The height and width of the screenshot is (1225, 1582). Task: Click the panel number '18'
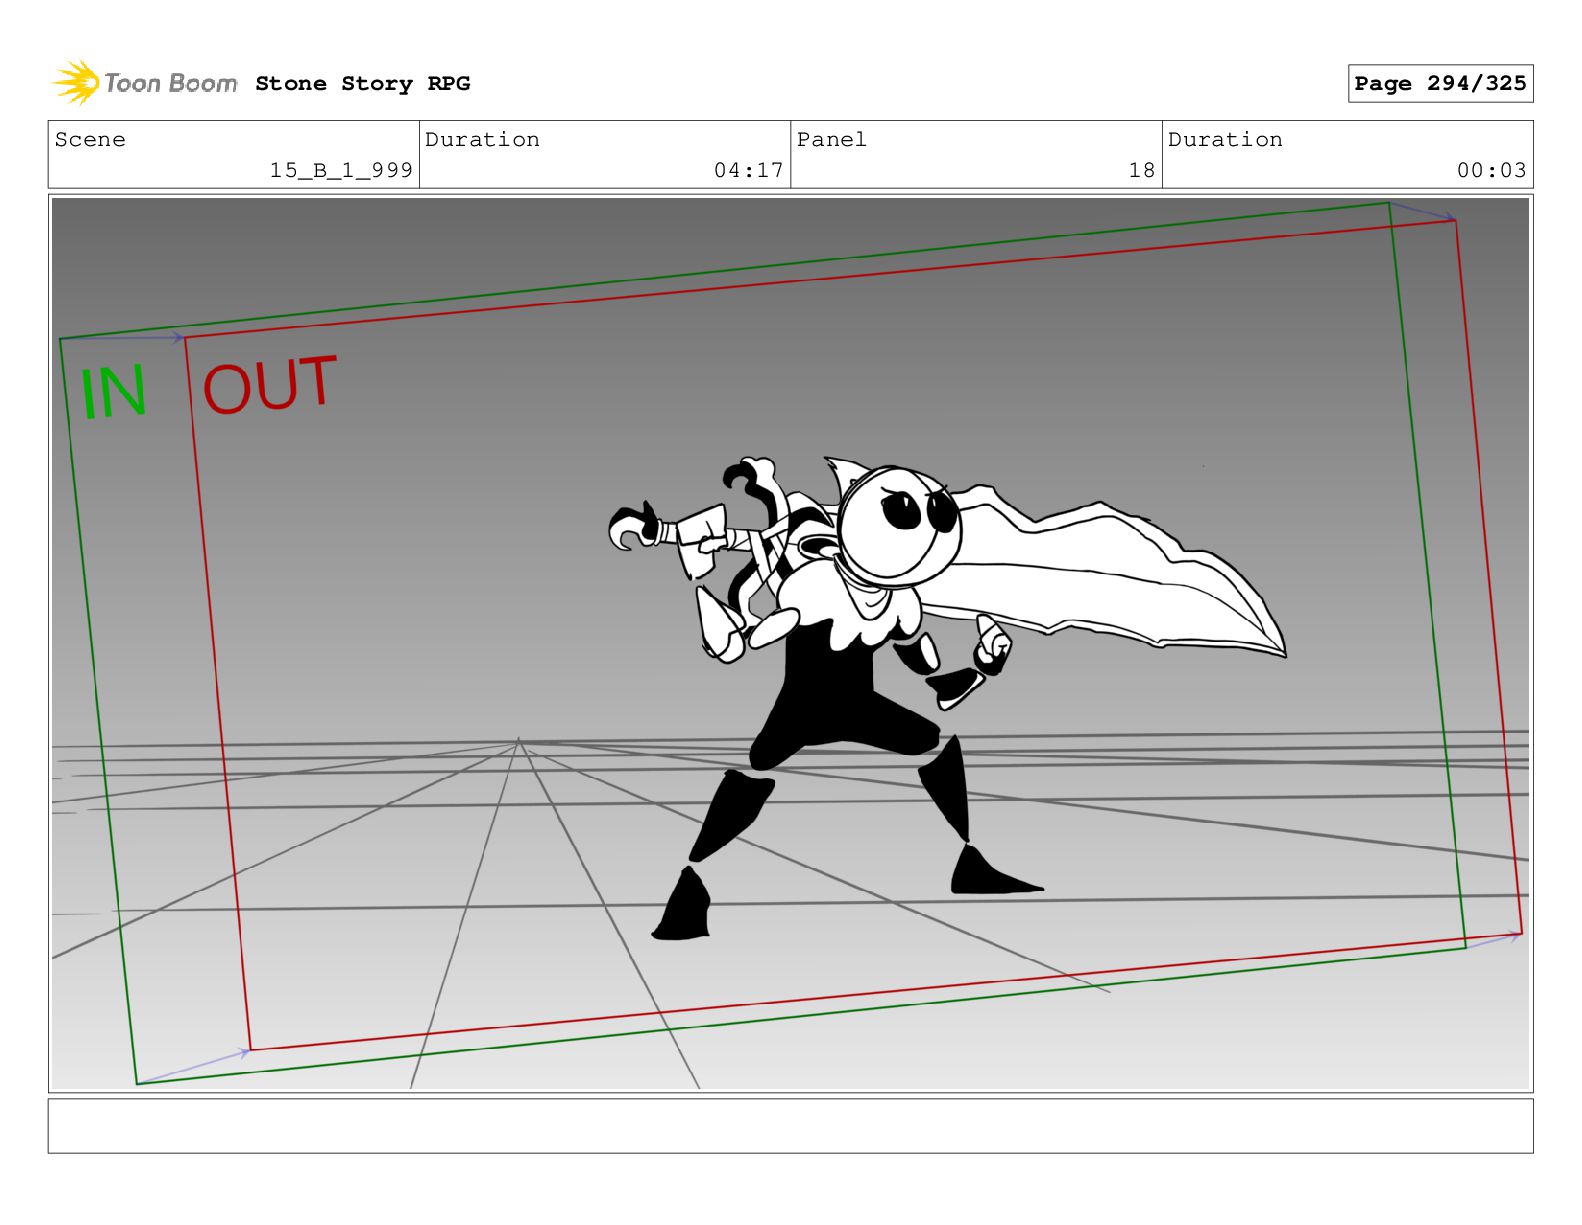coord(1142,170)
